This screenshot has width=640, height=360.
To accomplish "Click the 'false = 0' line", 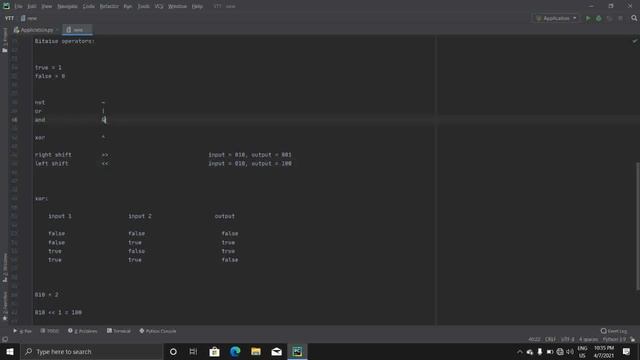I will [x=49, y=76].
